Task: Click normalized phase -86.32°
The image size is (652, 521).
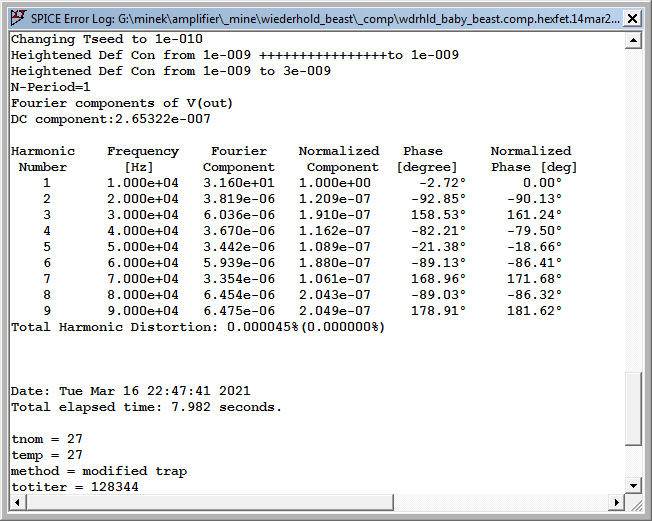Action: [534, 295]
